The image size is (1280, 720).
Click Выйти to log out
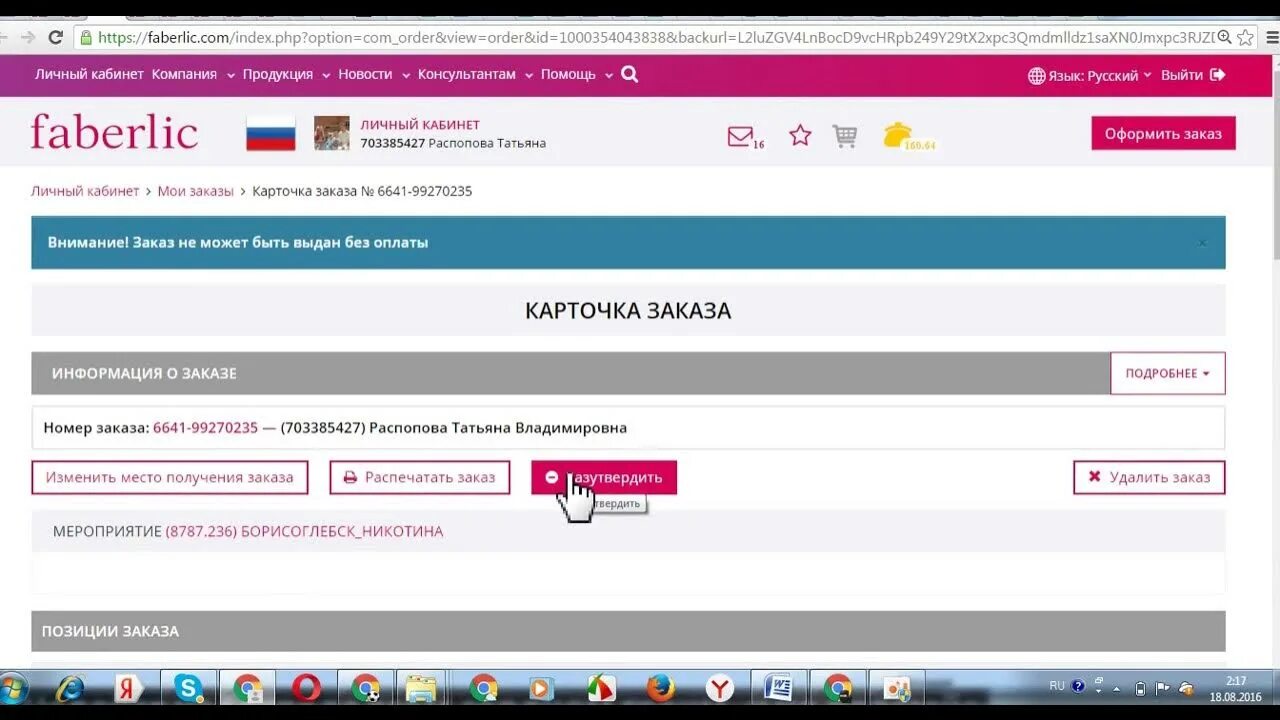[x=1192, y=75]
